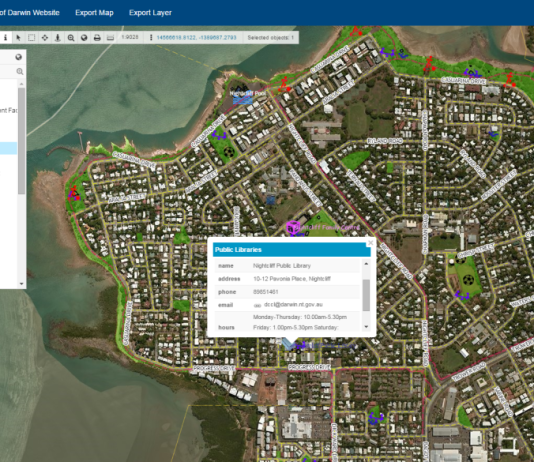The image size is (534, 462).
Task: Click the globe full-extent icon in toolbar
Action: pos(84,37)
